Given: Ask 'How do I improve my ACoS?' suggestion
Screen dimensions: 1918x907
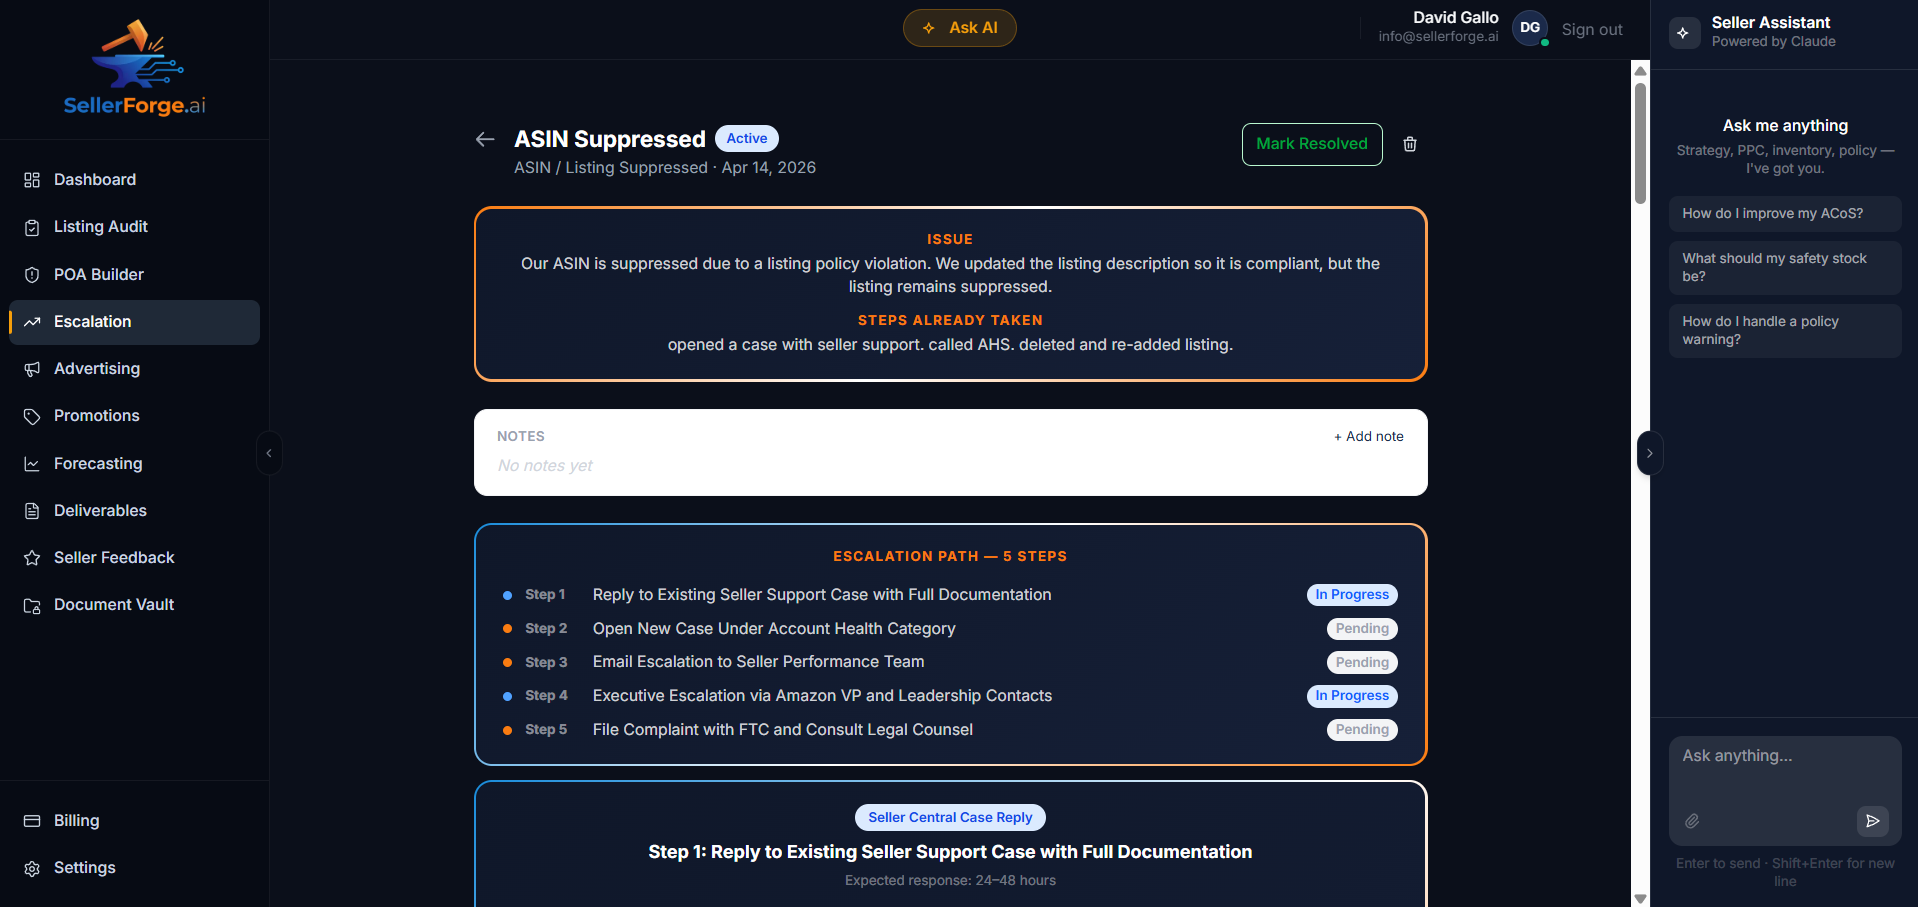Looking at the screenshot, I should click(x=1784, y=213).
